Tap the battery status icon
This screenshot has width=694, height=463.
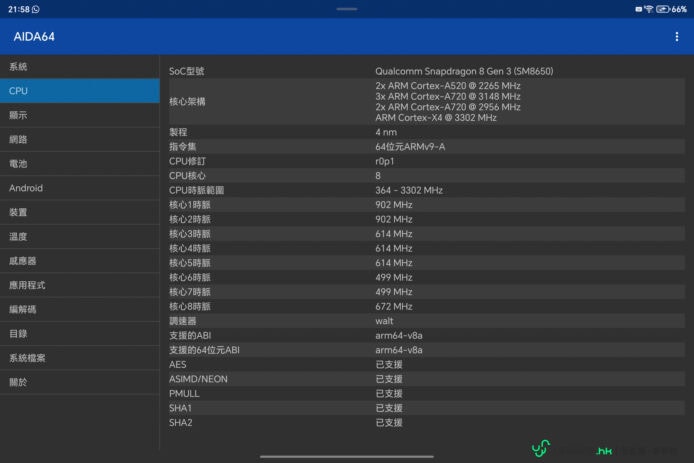[663, 9]
